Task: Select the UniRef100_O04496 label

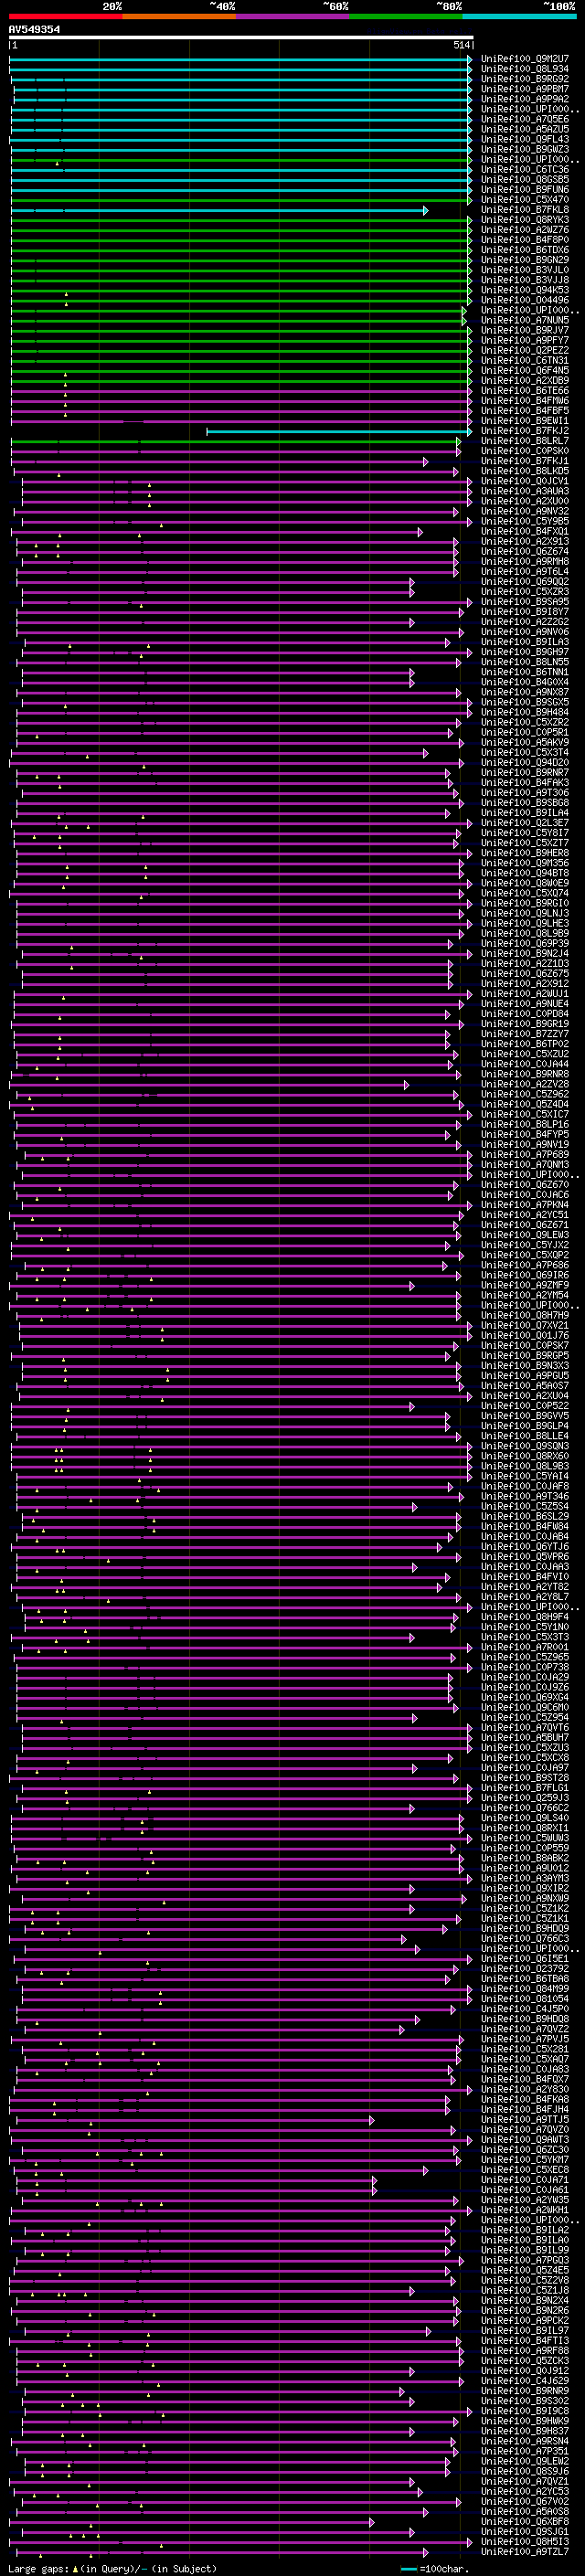Action: pyautogui.click(x=524, y=300)
